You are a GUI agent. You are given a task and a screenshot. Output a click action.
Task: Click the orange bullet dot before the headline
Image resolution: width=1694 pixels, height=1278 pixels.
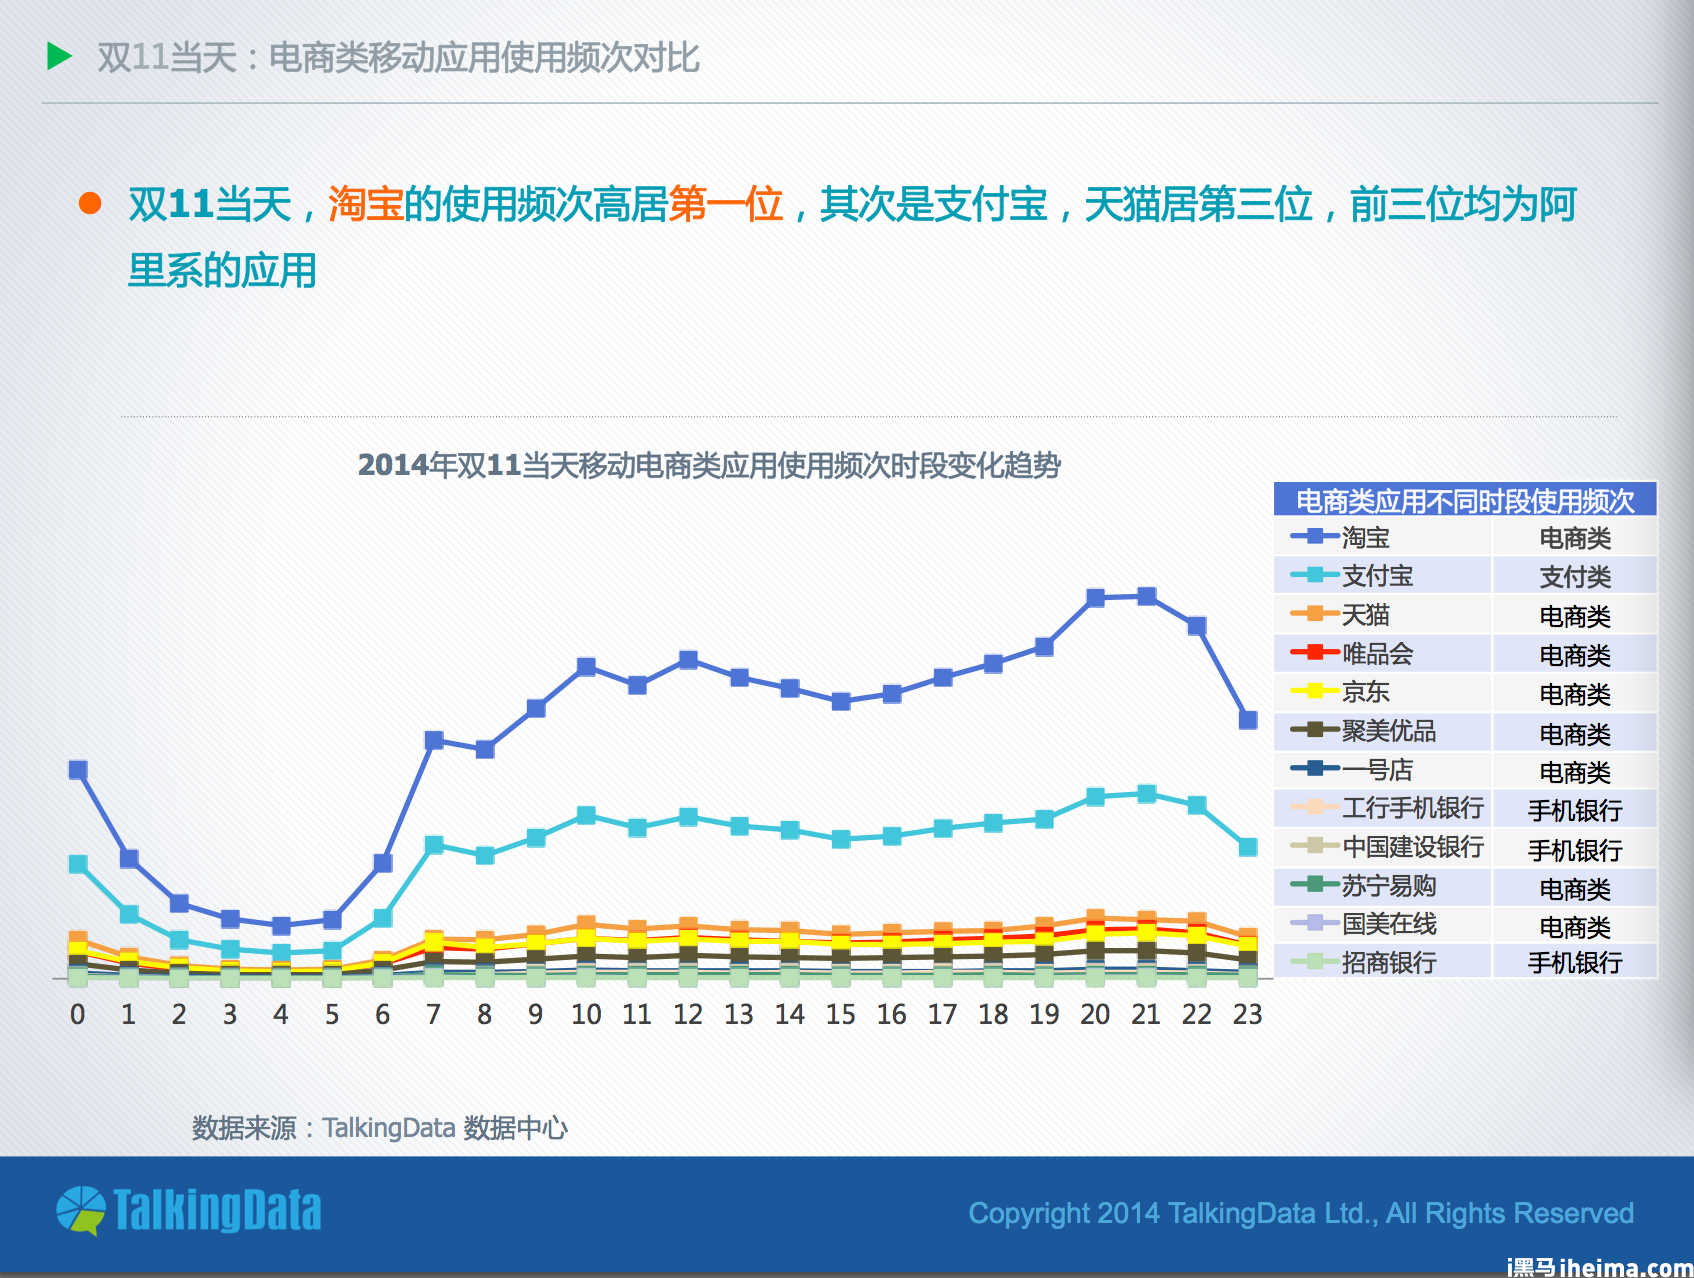pos(90,204)
